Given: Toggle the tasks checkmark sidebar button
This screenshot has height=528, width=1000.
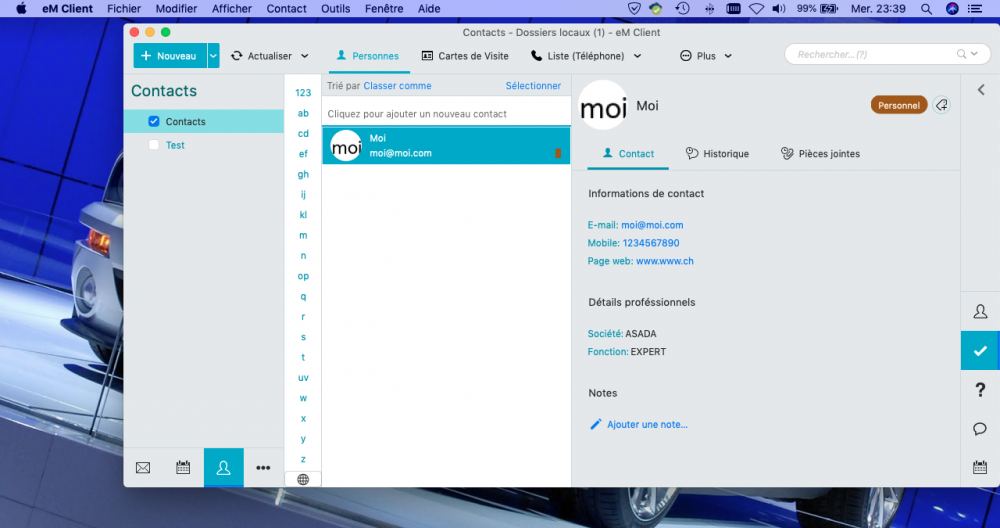Looking at the screenshot, I should (x=980, y=351).
